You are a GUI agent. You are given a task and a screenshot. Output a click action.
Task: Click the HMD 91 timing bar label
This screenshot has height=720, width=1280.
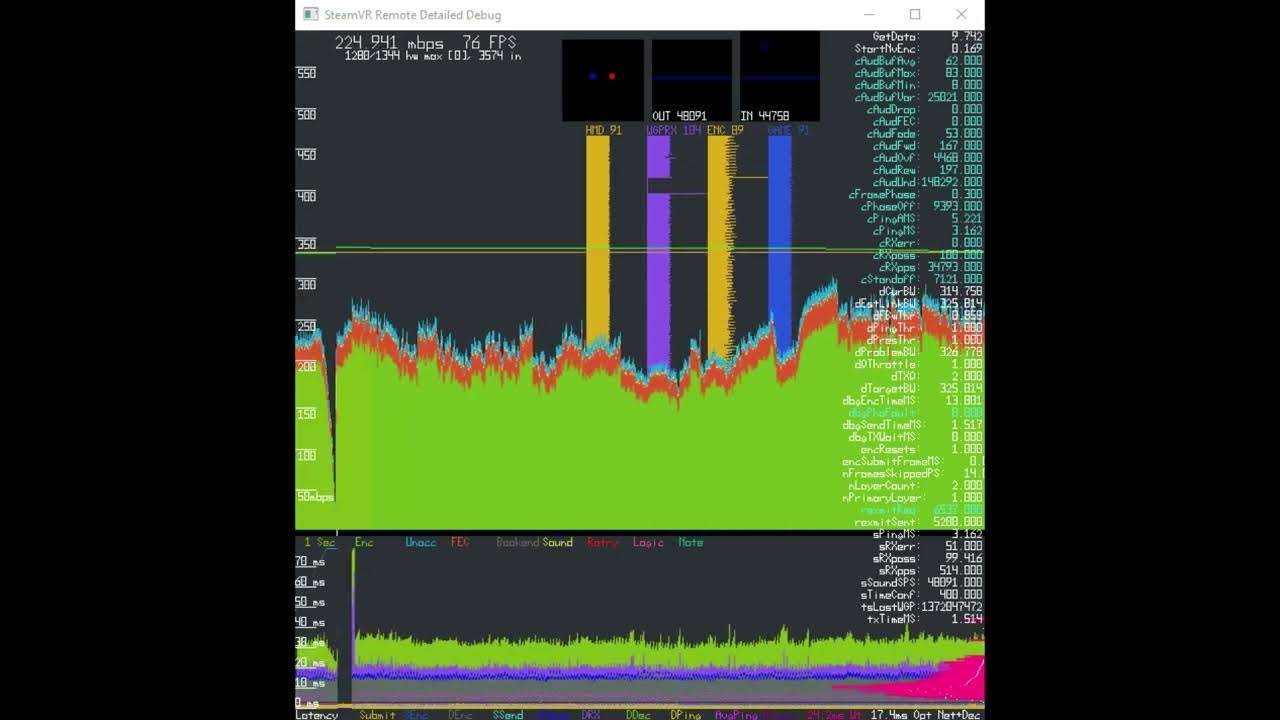pos(603,131)
